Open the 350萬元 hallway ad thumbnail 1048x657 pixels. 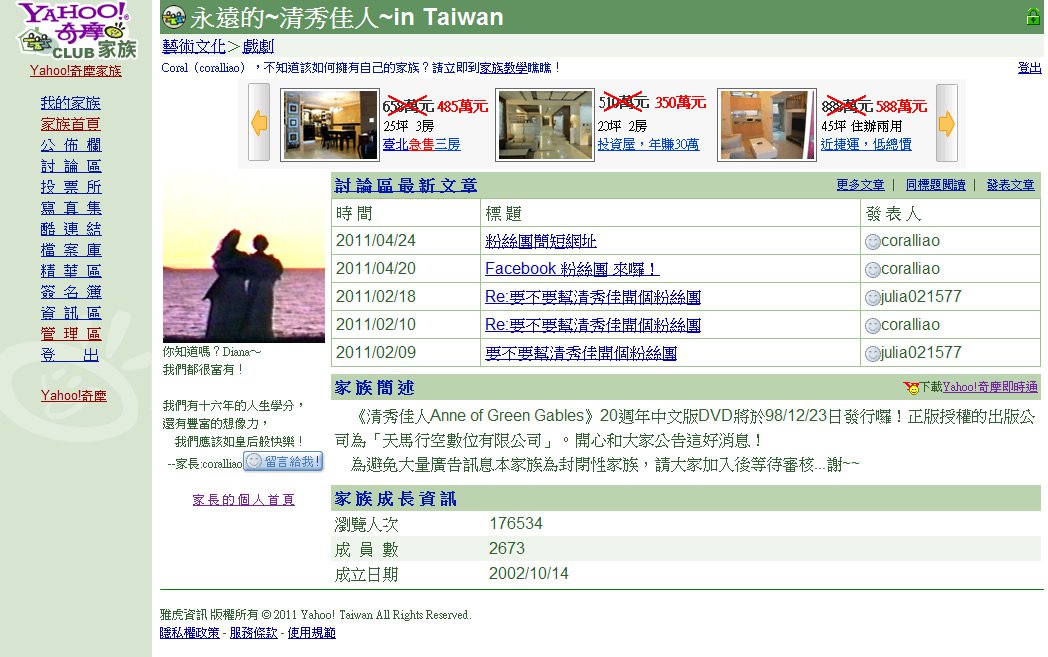(545, 124)
